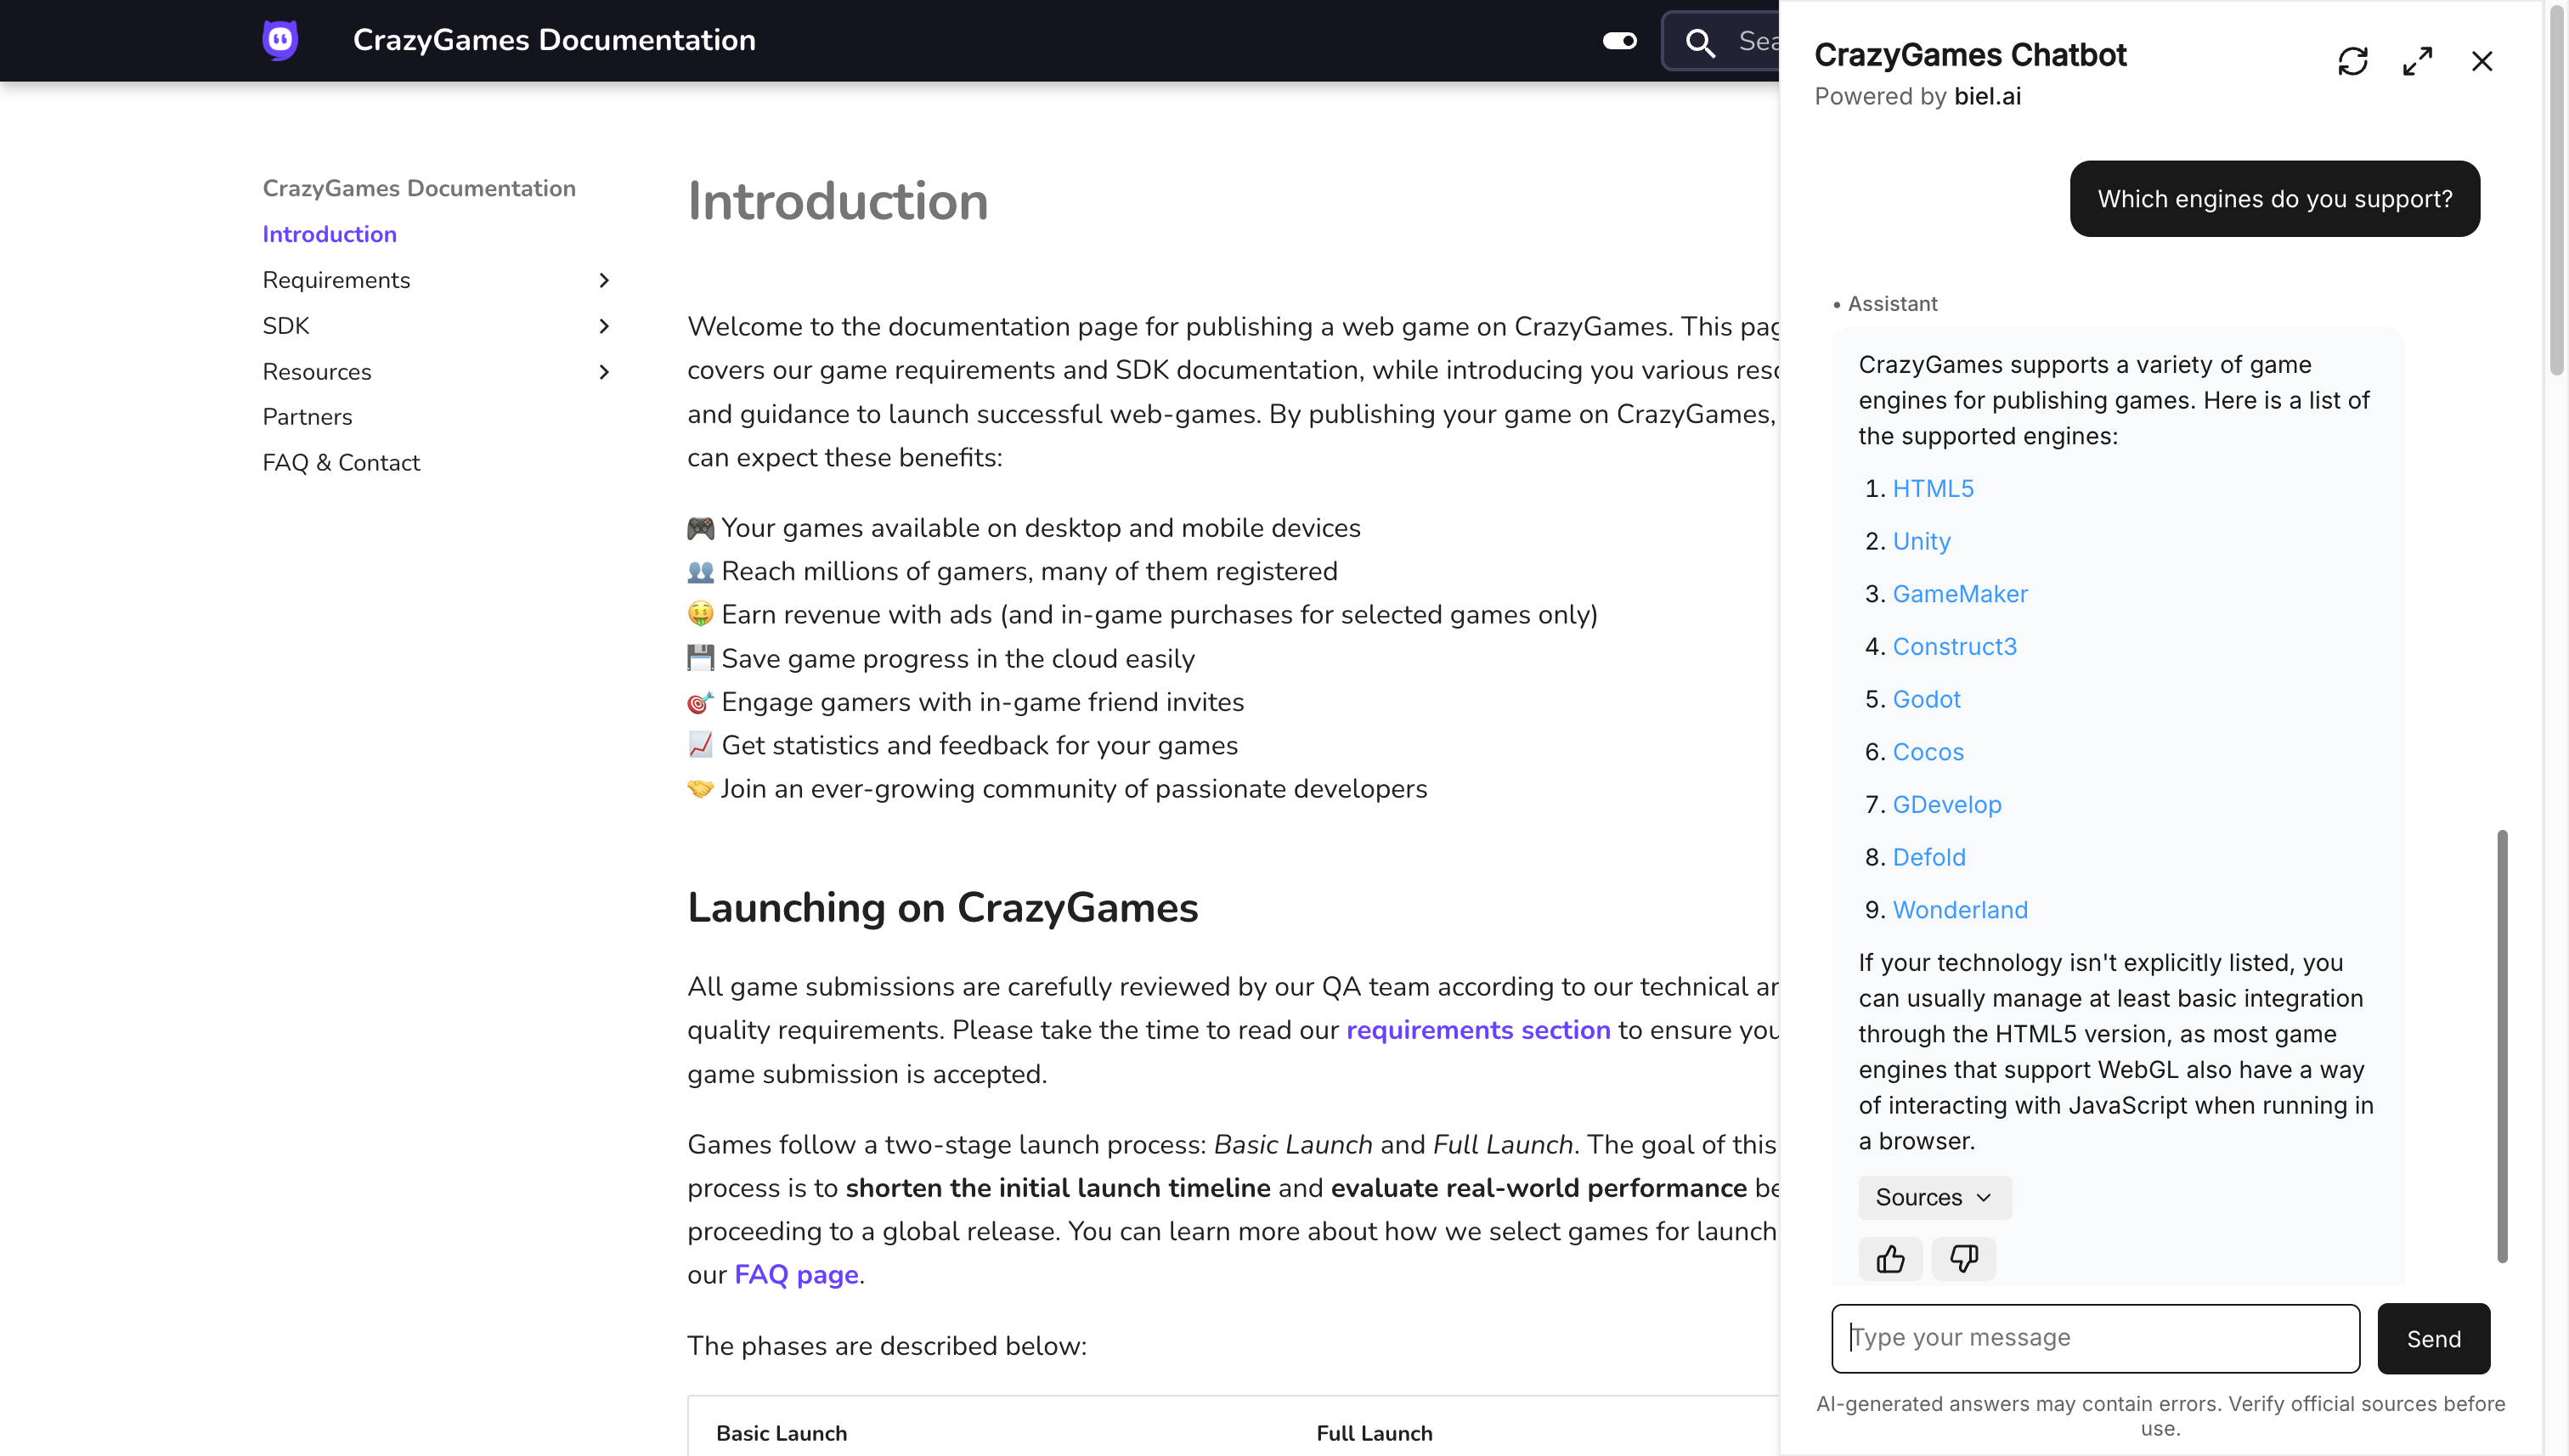Screen dimensions: 2569x1456
Task: Reset the chatbot conversation with refresh icon
Action: click(x=2352, y=61)
